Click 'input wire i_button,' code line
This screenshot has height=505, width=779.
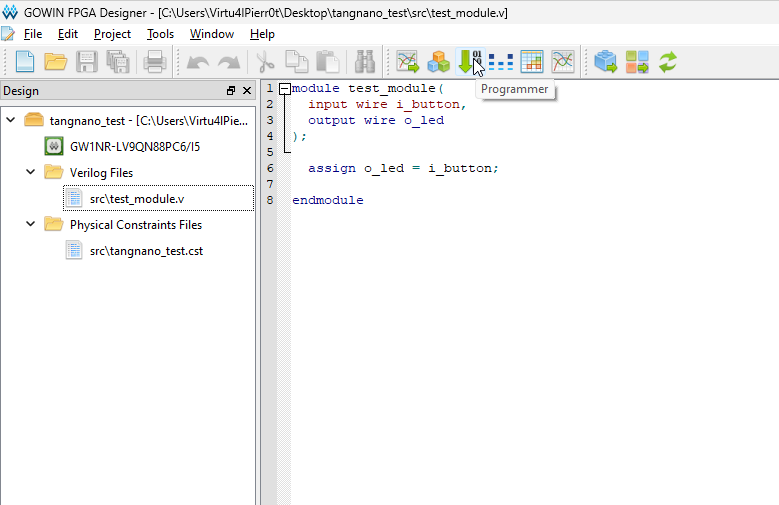tap(387, 104)
